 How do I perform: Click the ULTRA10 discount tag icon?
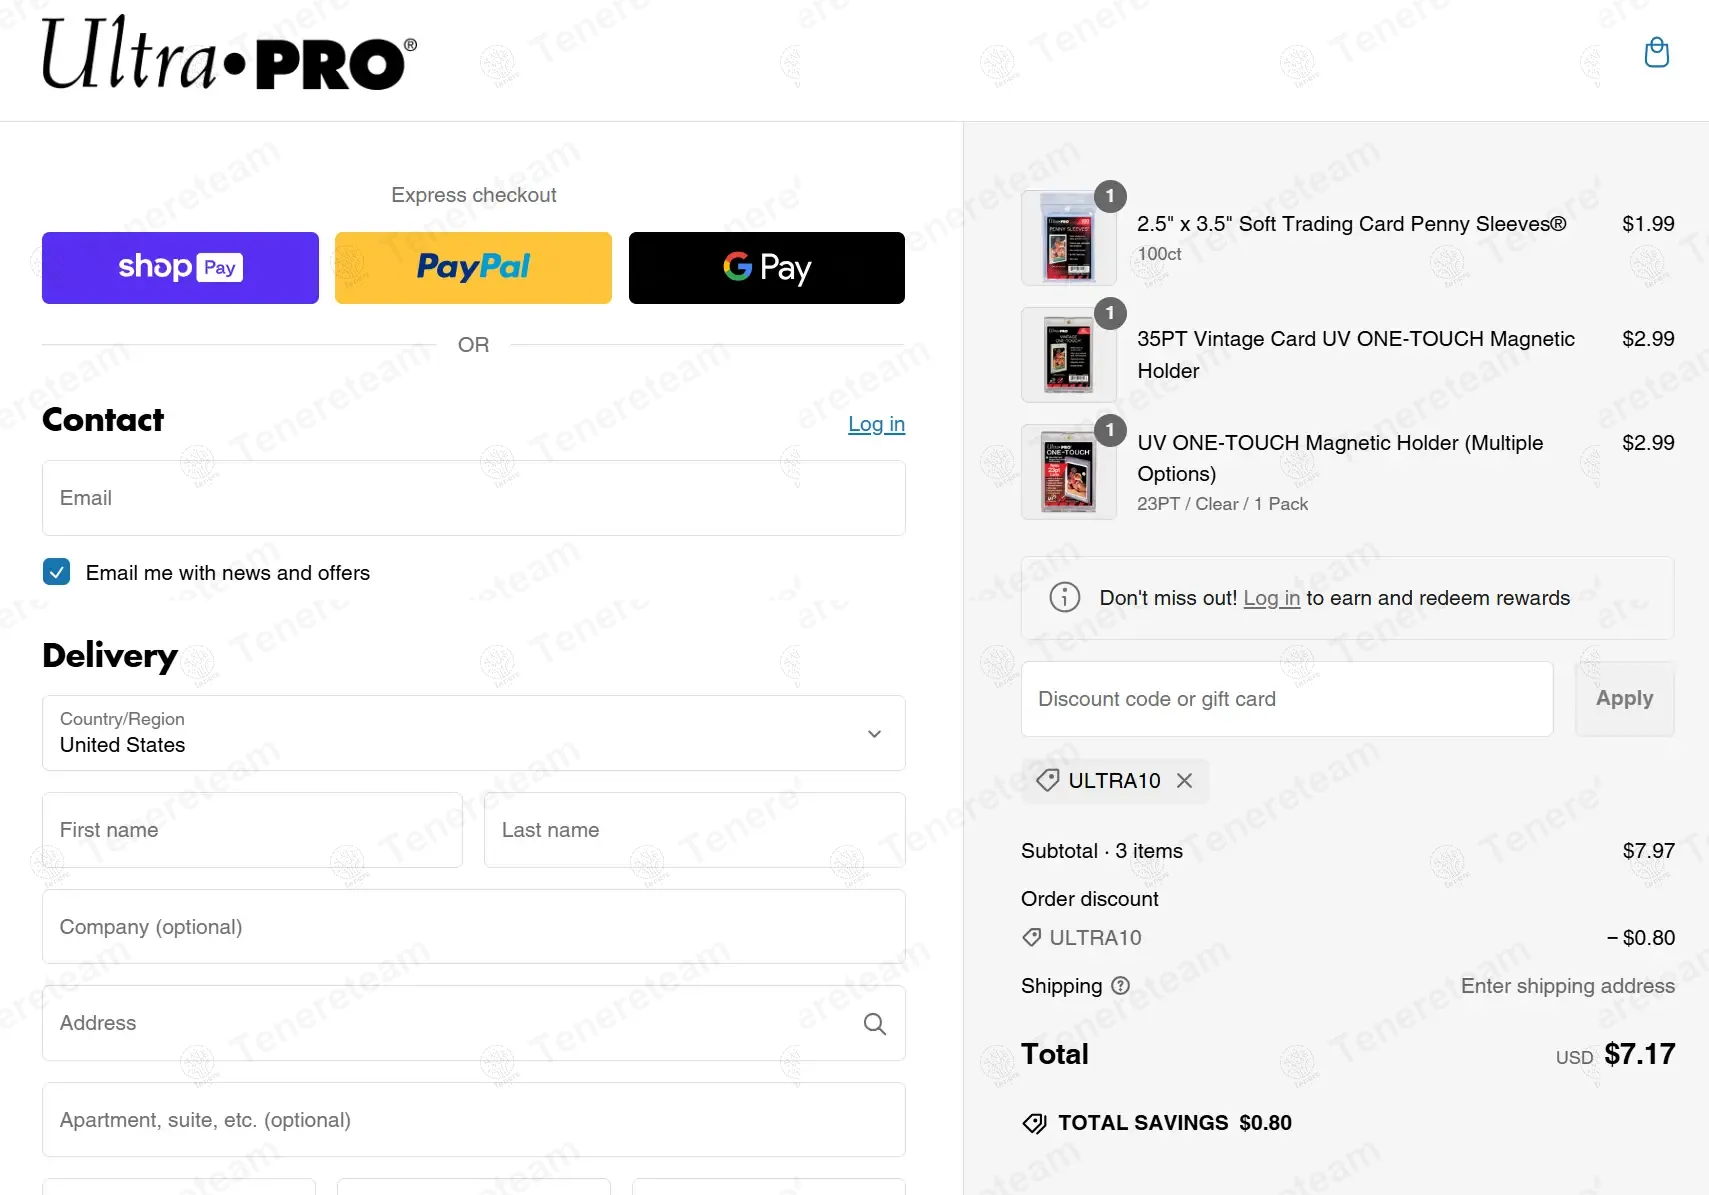pyautogui.click(x=1048, y=781)
